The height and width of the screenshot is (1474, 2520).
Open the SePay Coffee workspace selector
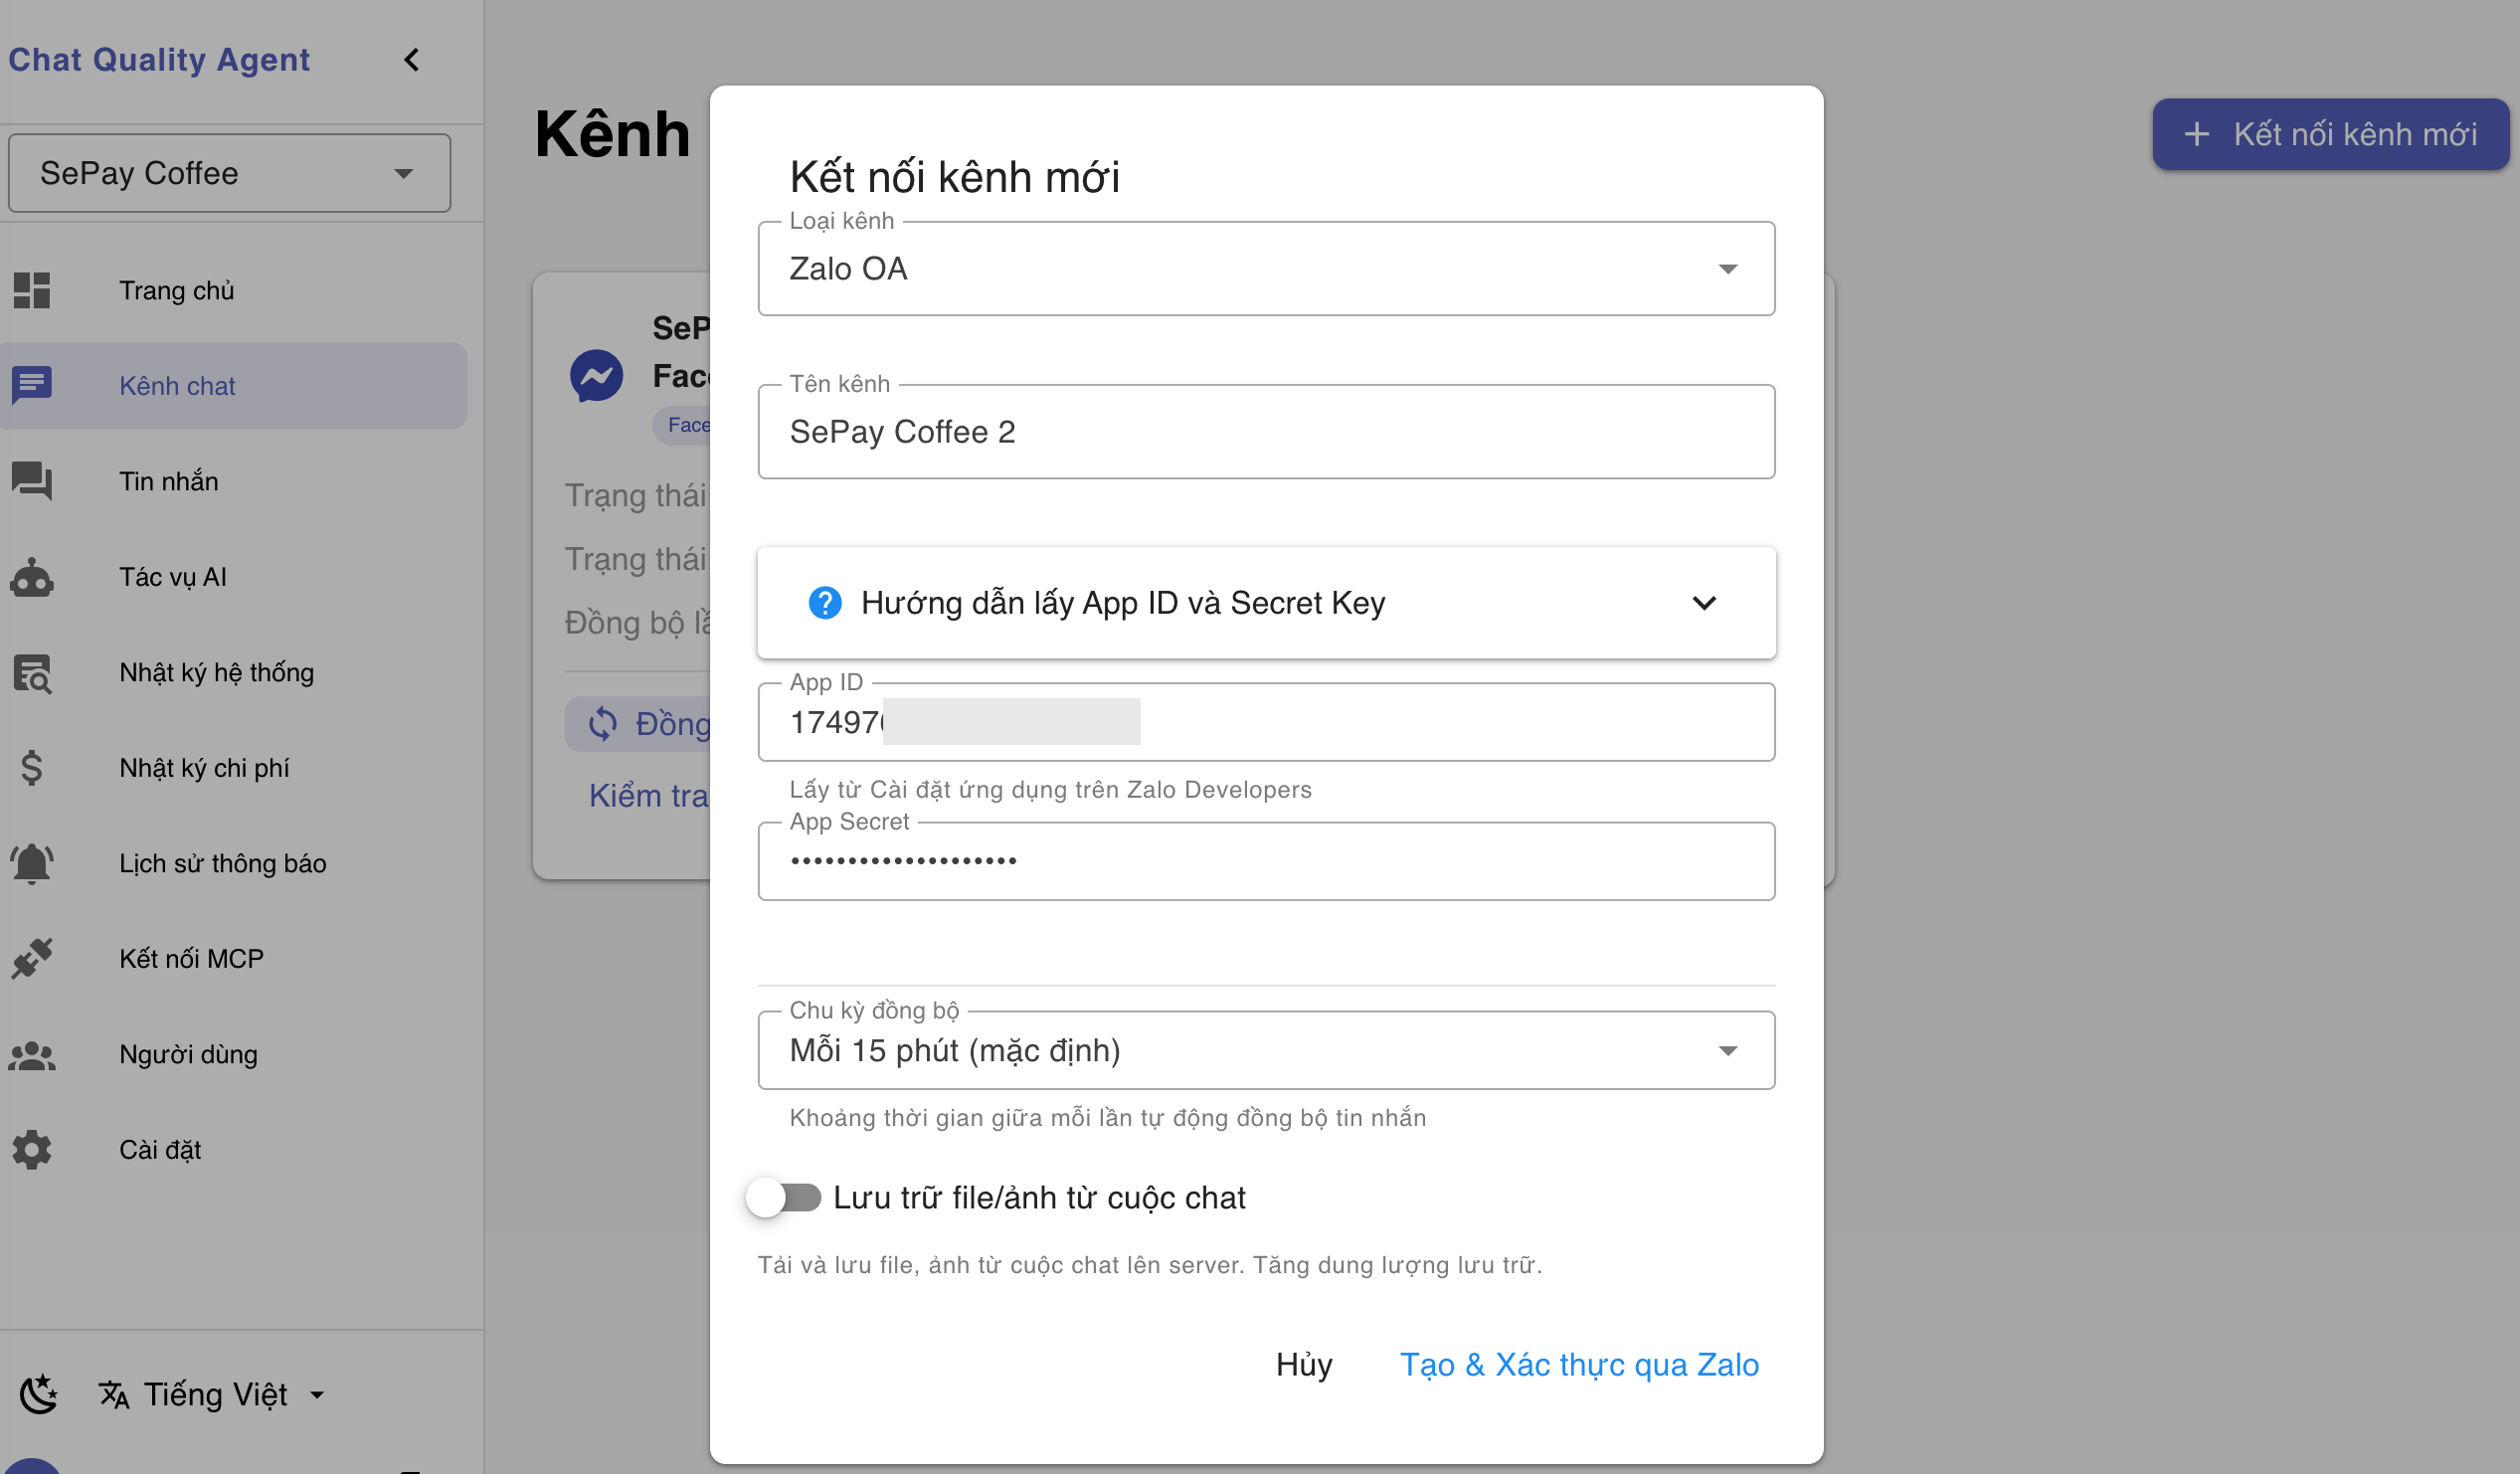(228, 172)
